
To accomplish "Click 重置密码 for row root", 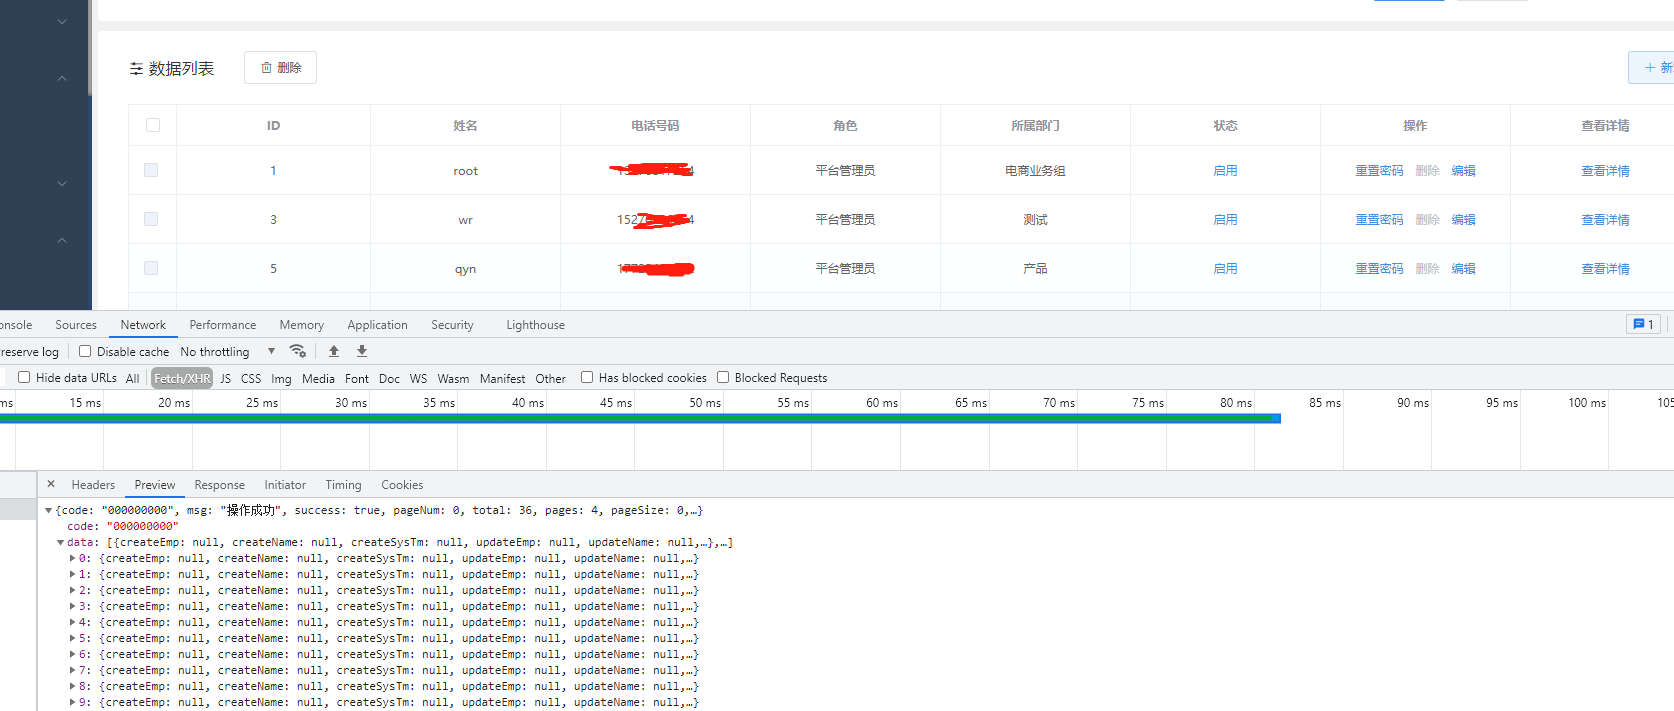I will click(1379, 171).
